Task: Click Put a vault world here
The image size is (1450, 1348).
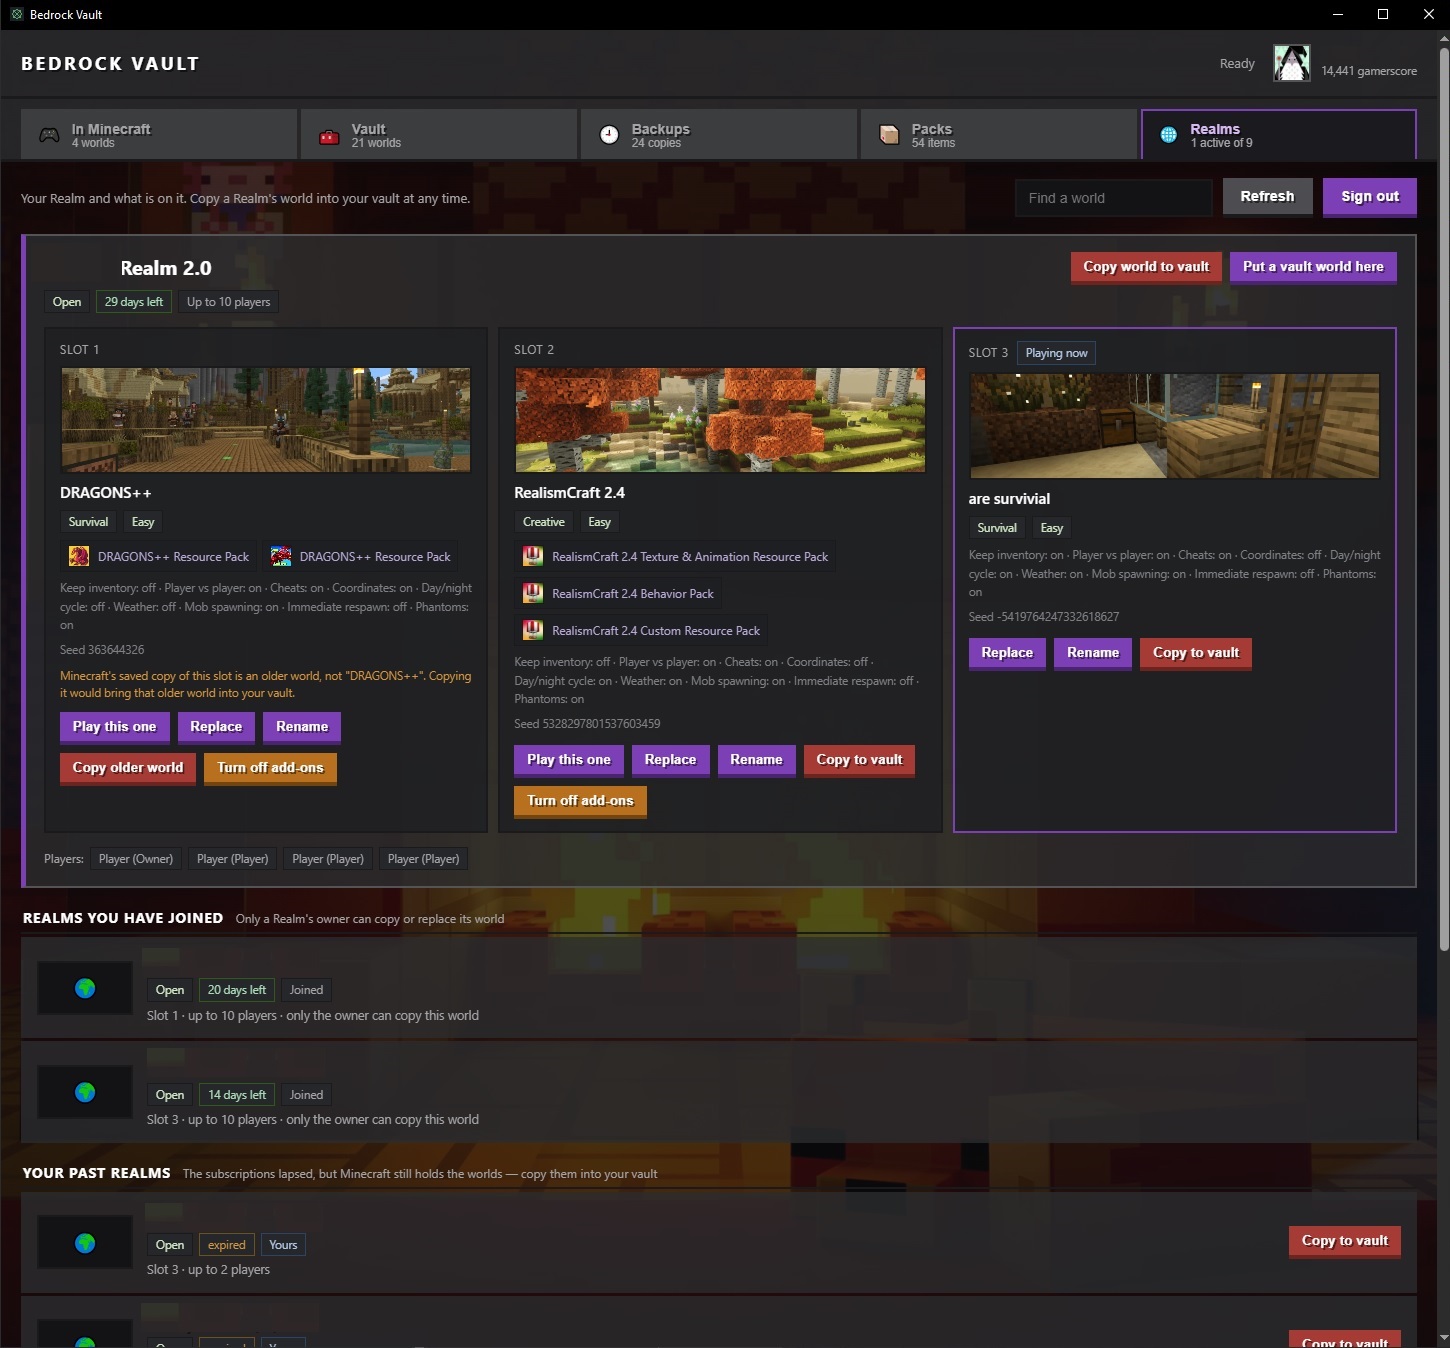Action: (x=1313, y=267)
